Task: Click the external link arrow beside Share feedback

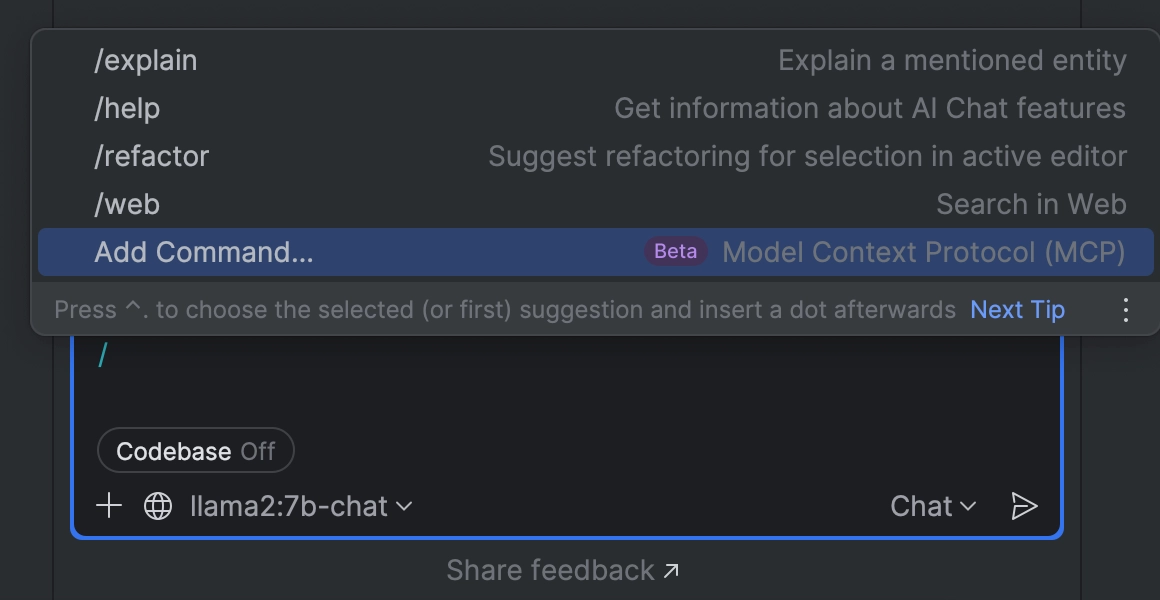Action: click(x=670, y=569)
